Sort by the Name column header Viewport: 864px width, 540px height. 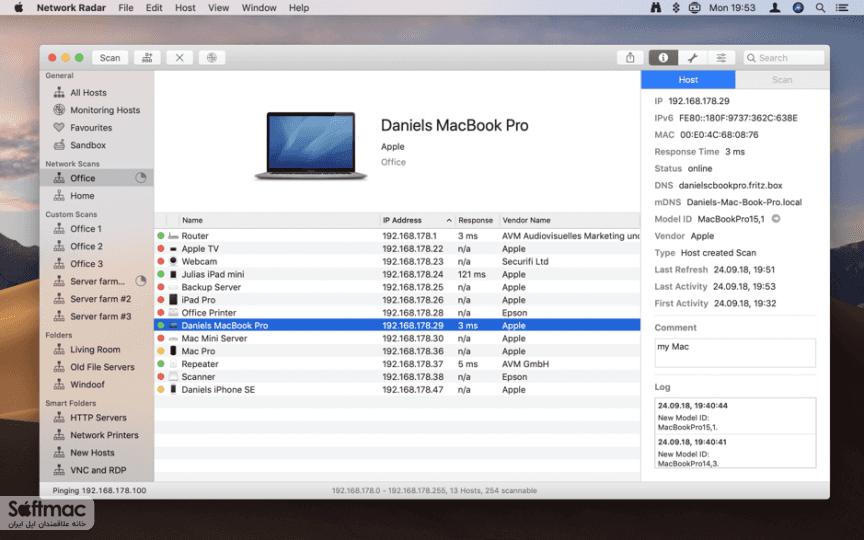[x=279, y=220]
